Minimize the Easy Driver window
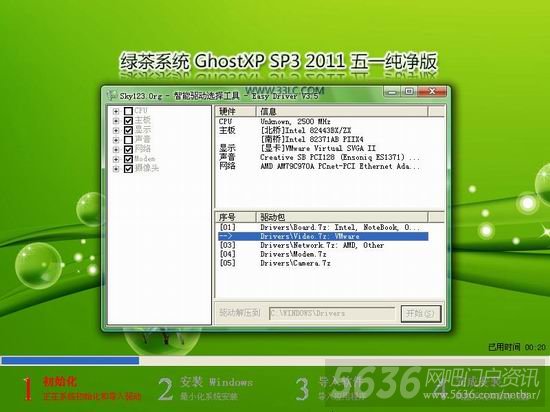The image size is (550, 412). point(391,92)
